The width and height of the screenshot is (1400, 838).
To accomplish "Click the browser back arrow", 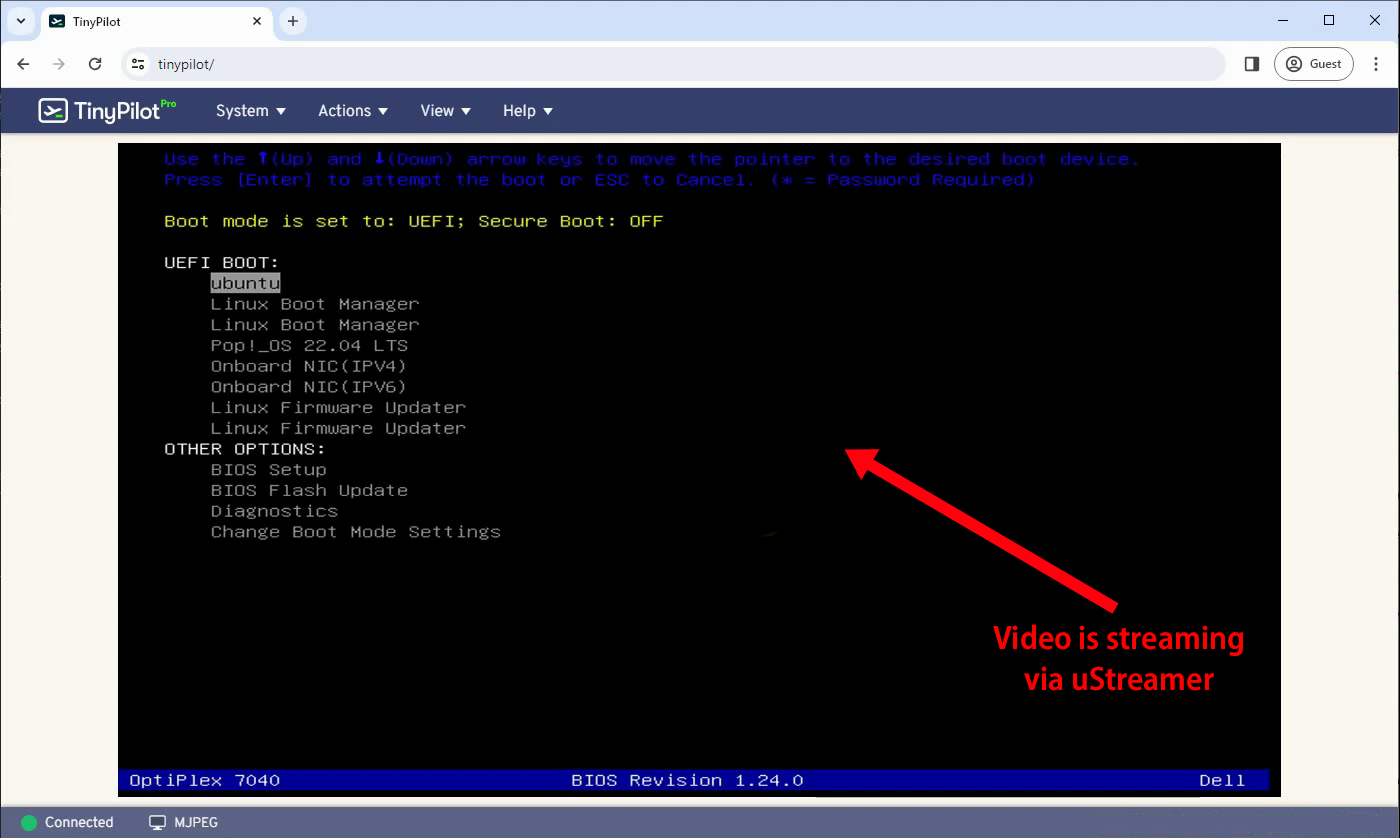I will pos(24,64).
